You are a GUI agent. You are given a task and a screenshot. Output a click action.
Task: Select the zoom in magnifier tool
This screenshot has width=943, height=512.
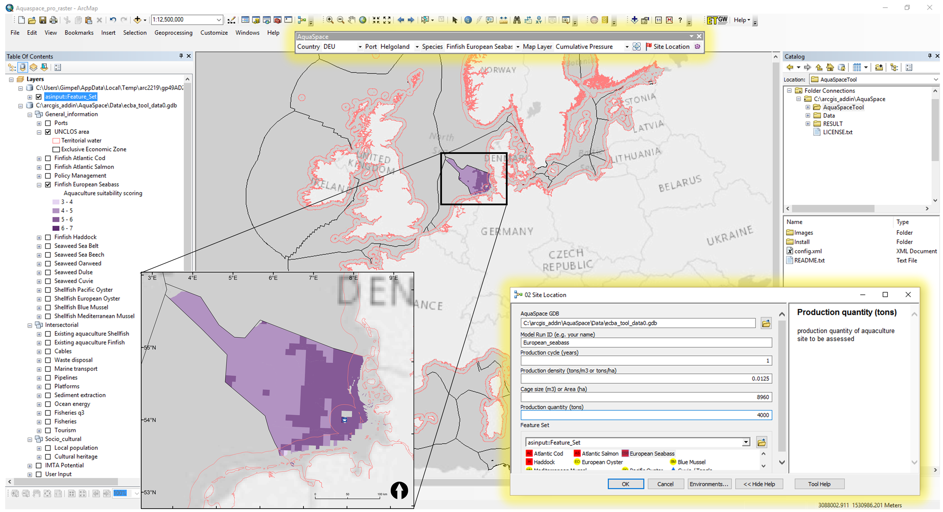330,20
